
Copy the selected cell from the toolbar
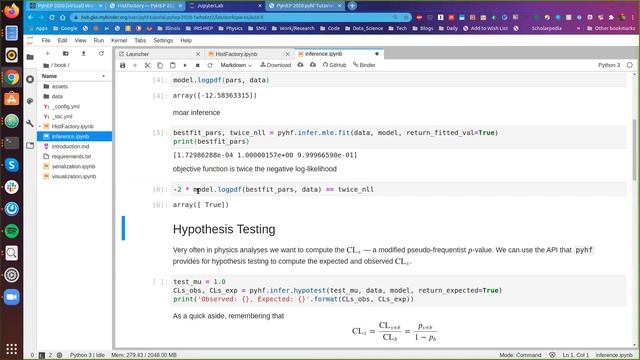(x=160, y=65)
